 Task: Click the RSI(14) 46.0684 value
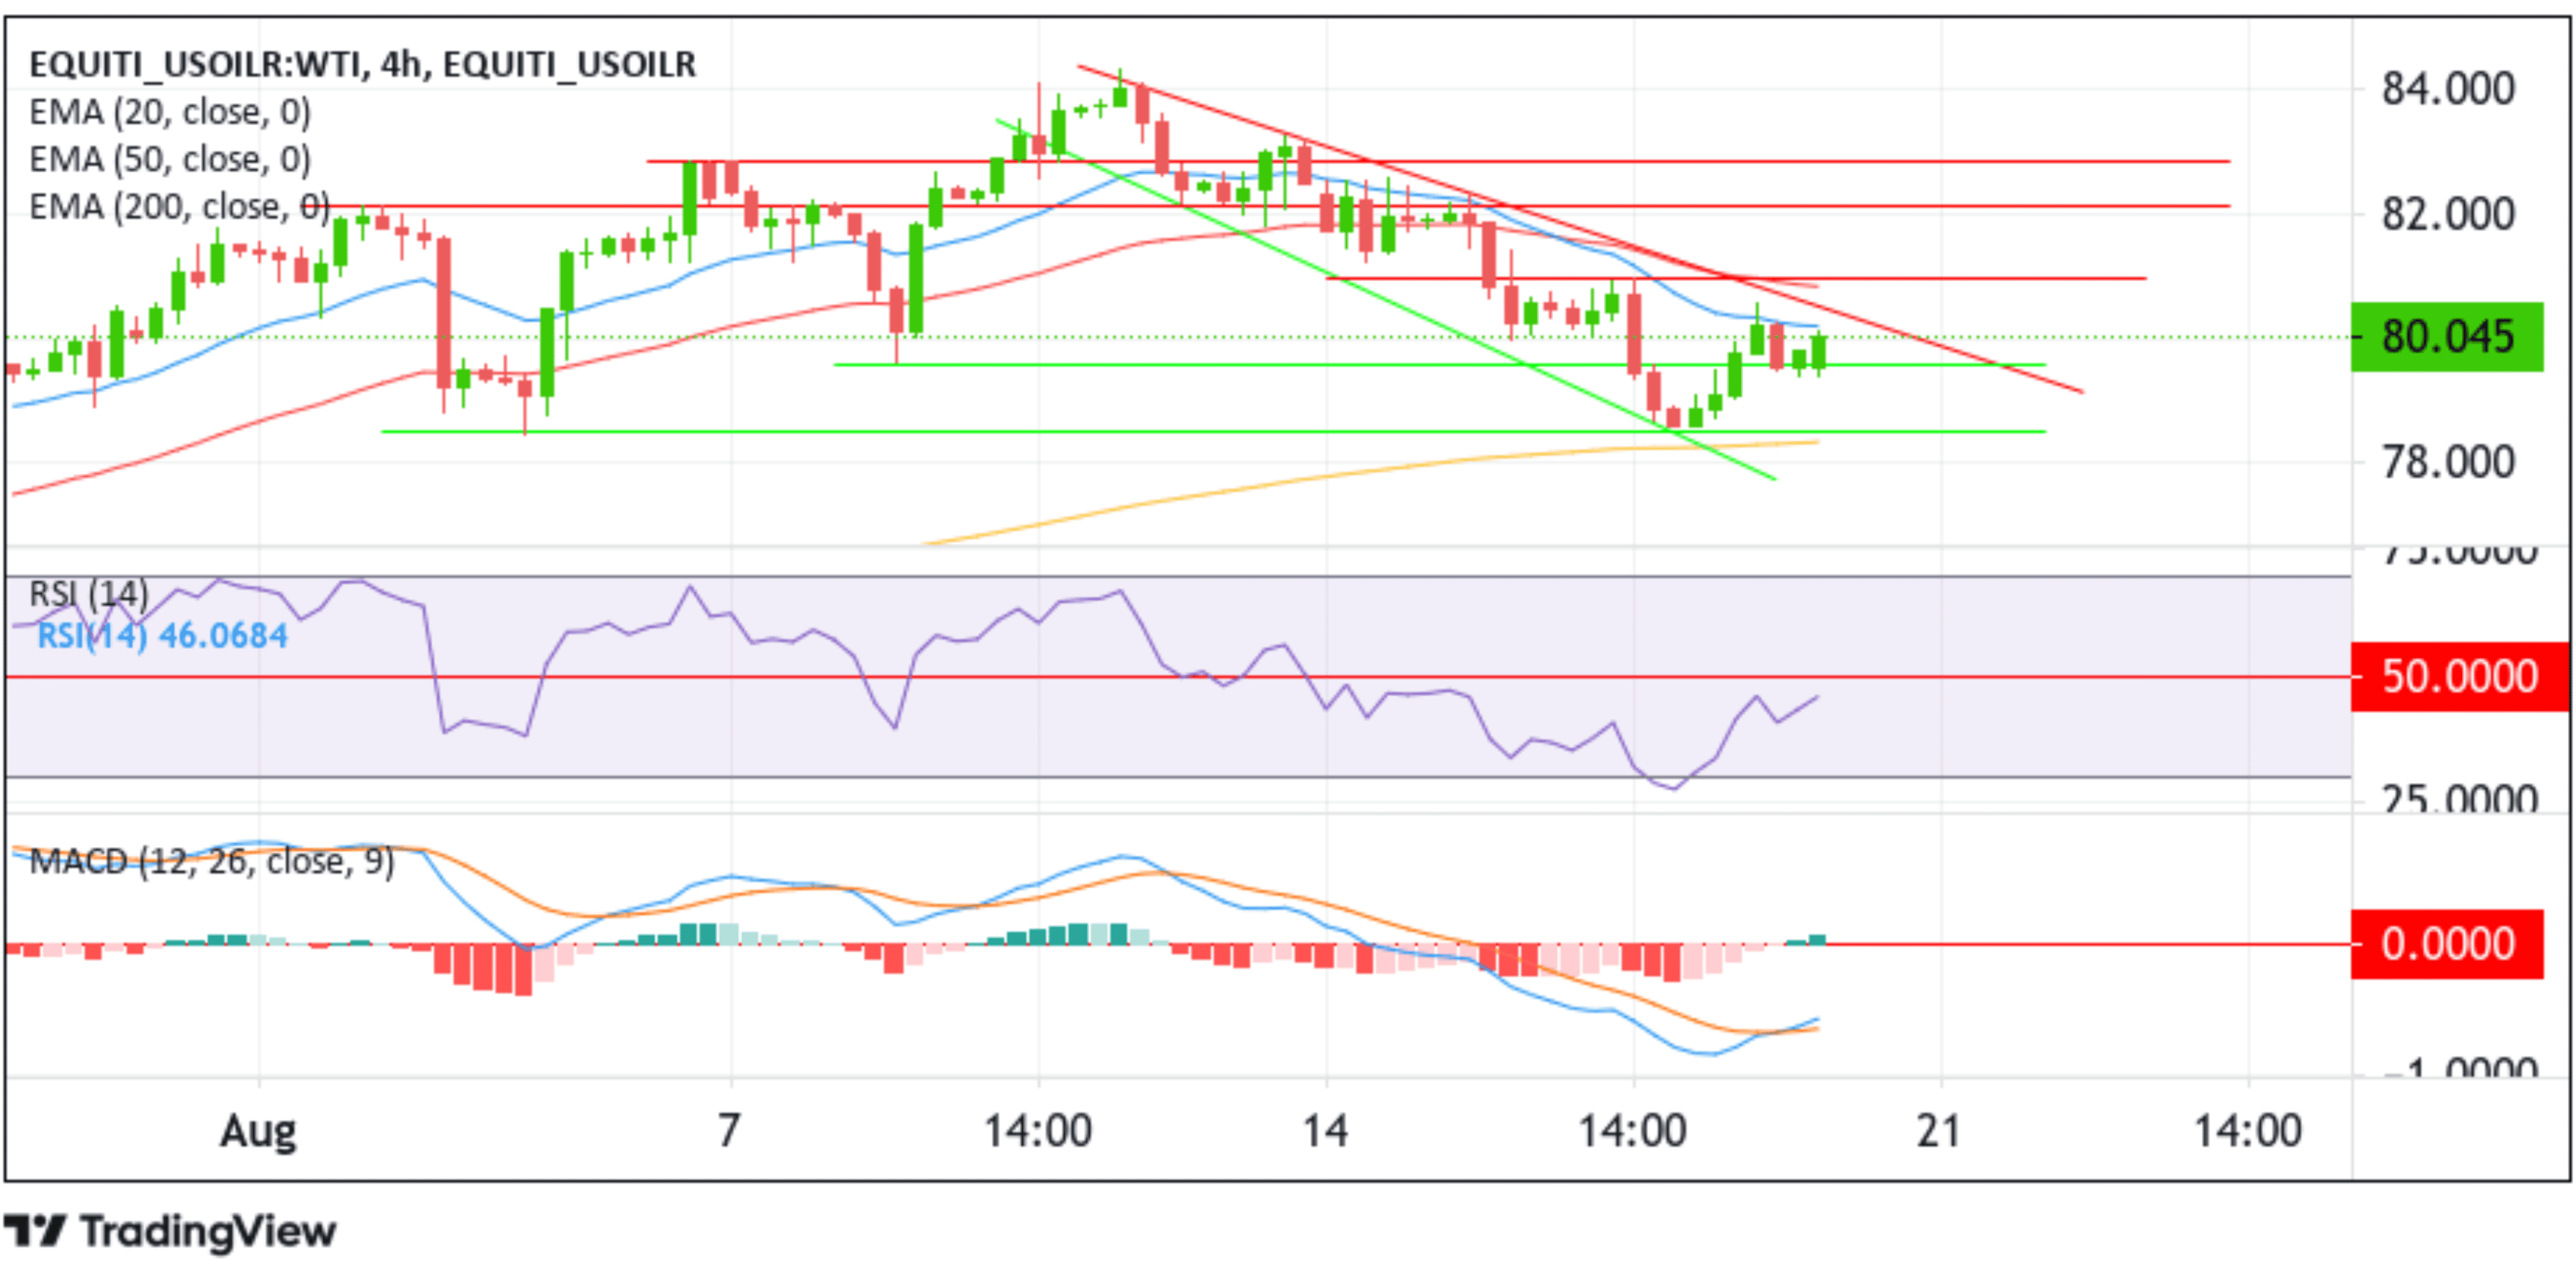(x=162, y=635)
